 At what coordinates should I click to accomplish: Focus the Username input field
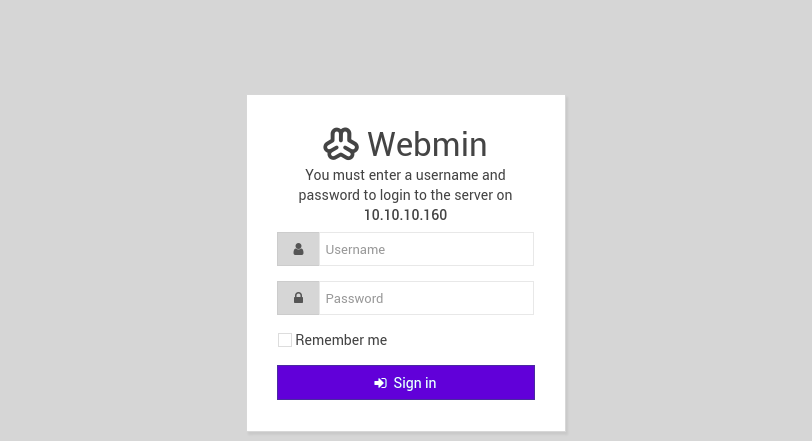pyautogui.click(x=426, y=249)
